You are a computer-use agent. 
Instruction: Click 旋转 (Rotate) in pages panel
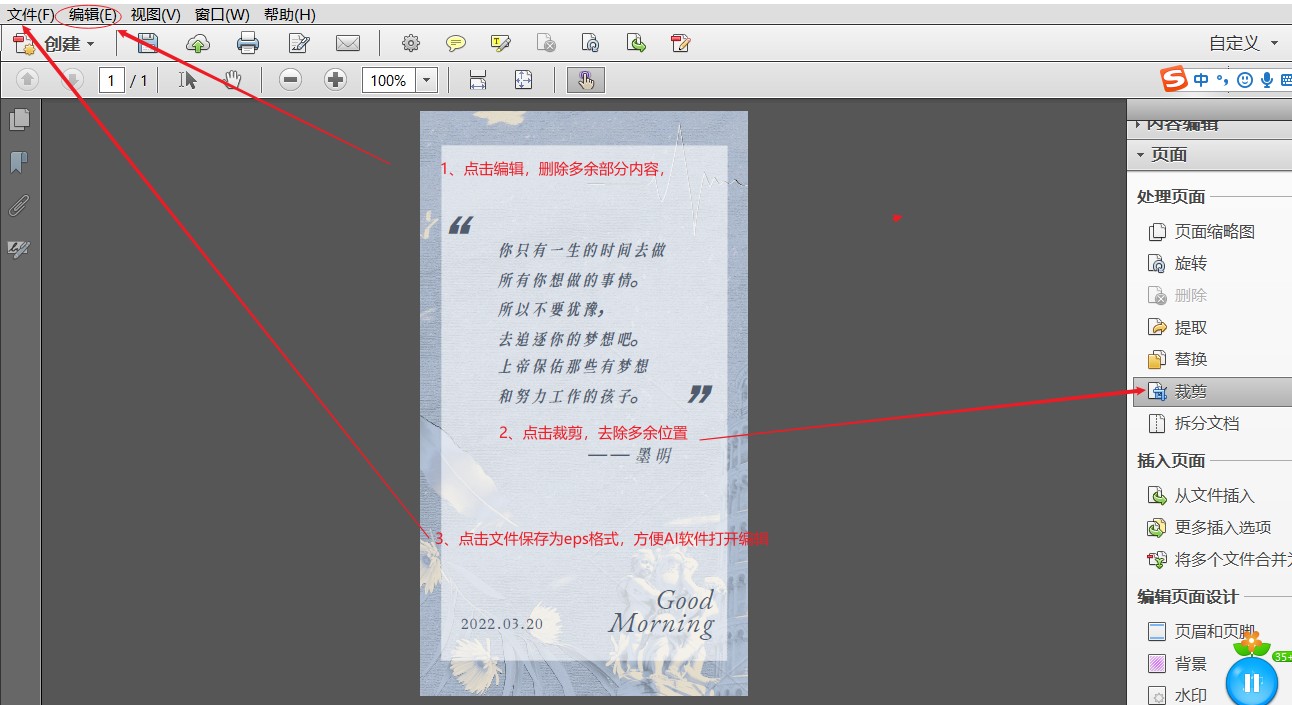coord(1190,263)
